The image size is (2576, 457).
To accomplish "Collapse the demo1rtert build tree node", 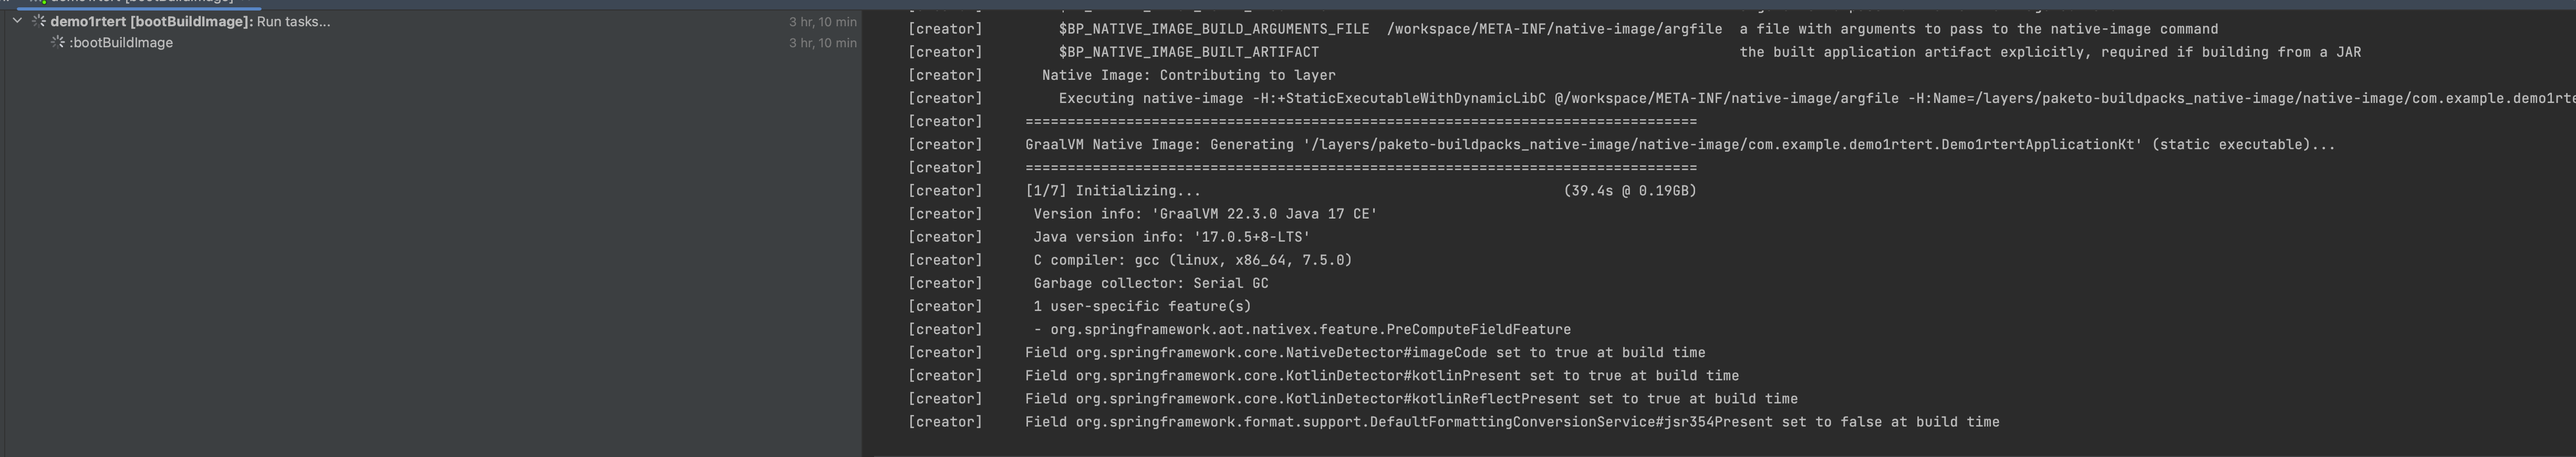I will click(17, 21).
